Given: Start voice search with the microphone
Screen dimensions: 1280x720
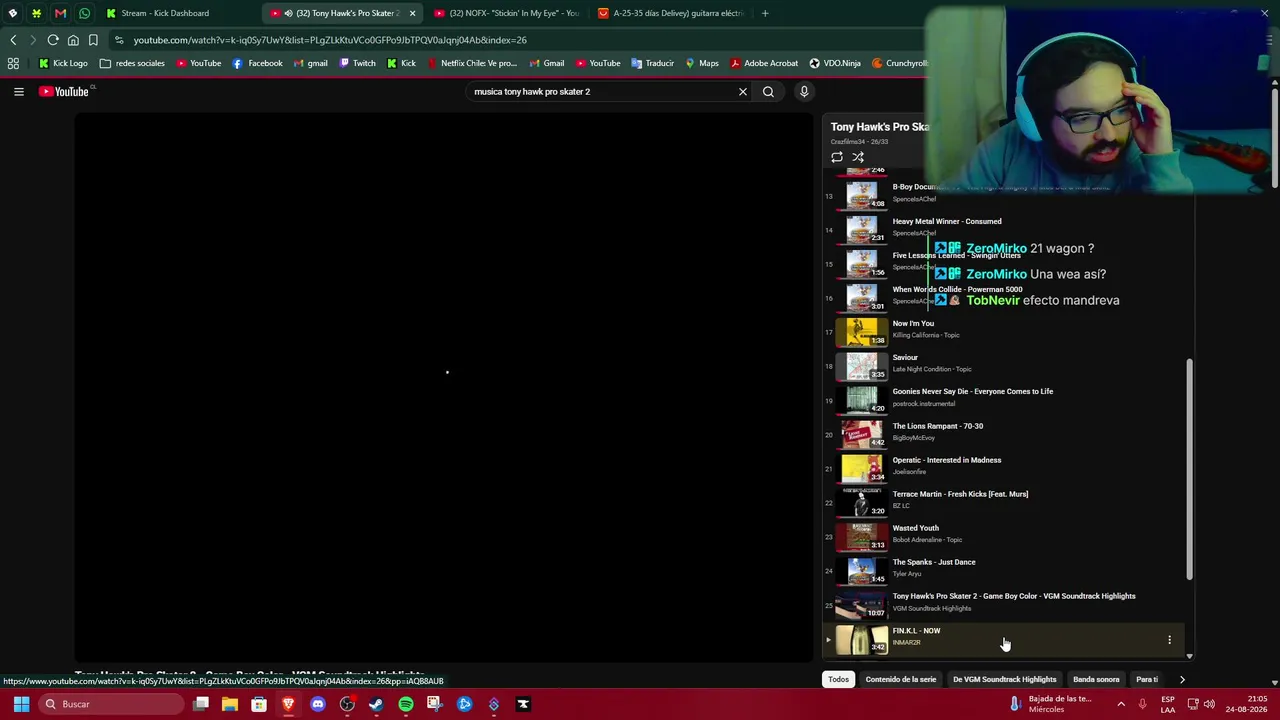Looking at the screenshot, I should click(x=804, y=92).
